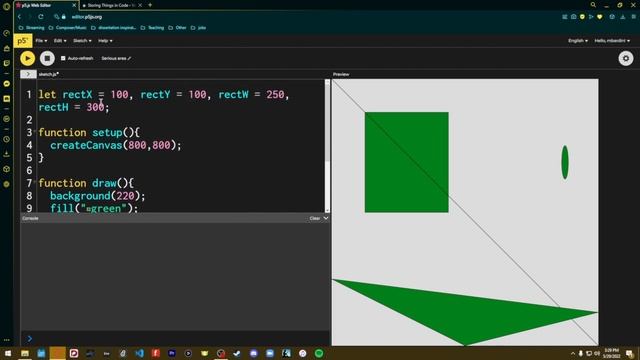Open File Explorer from the taskbar
640x360 pixels.
coord(25,353)
